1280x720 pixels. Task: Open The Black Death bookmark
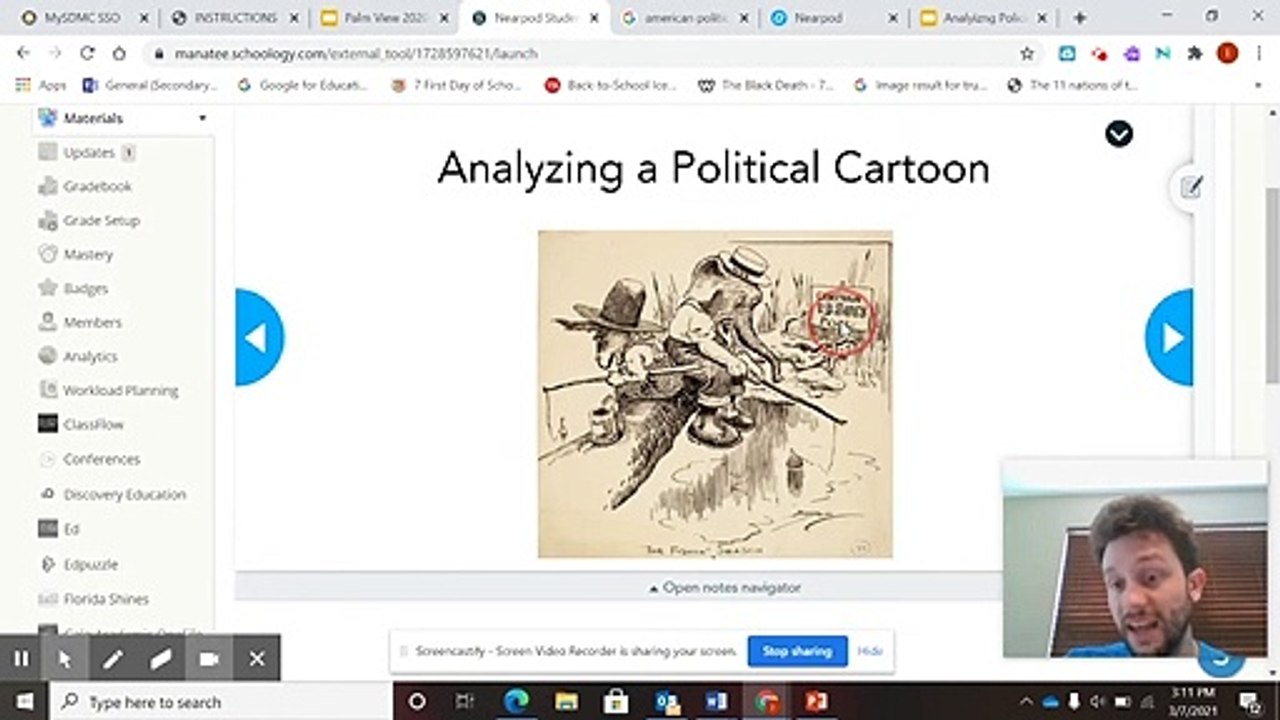[x=766, y=85]
